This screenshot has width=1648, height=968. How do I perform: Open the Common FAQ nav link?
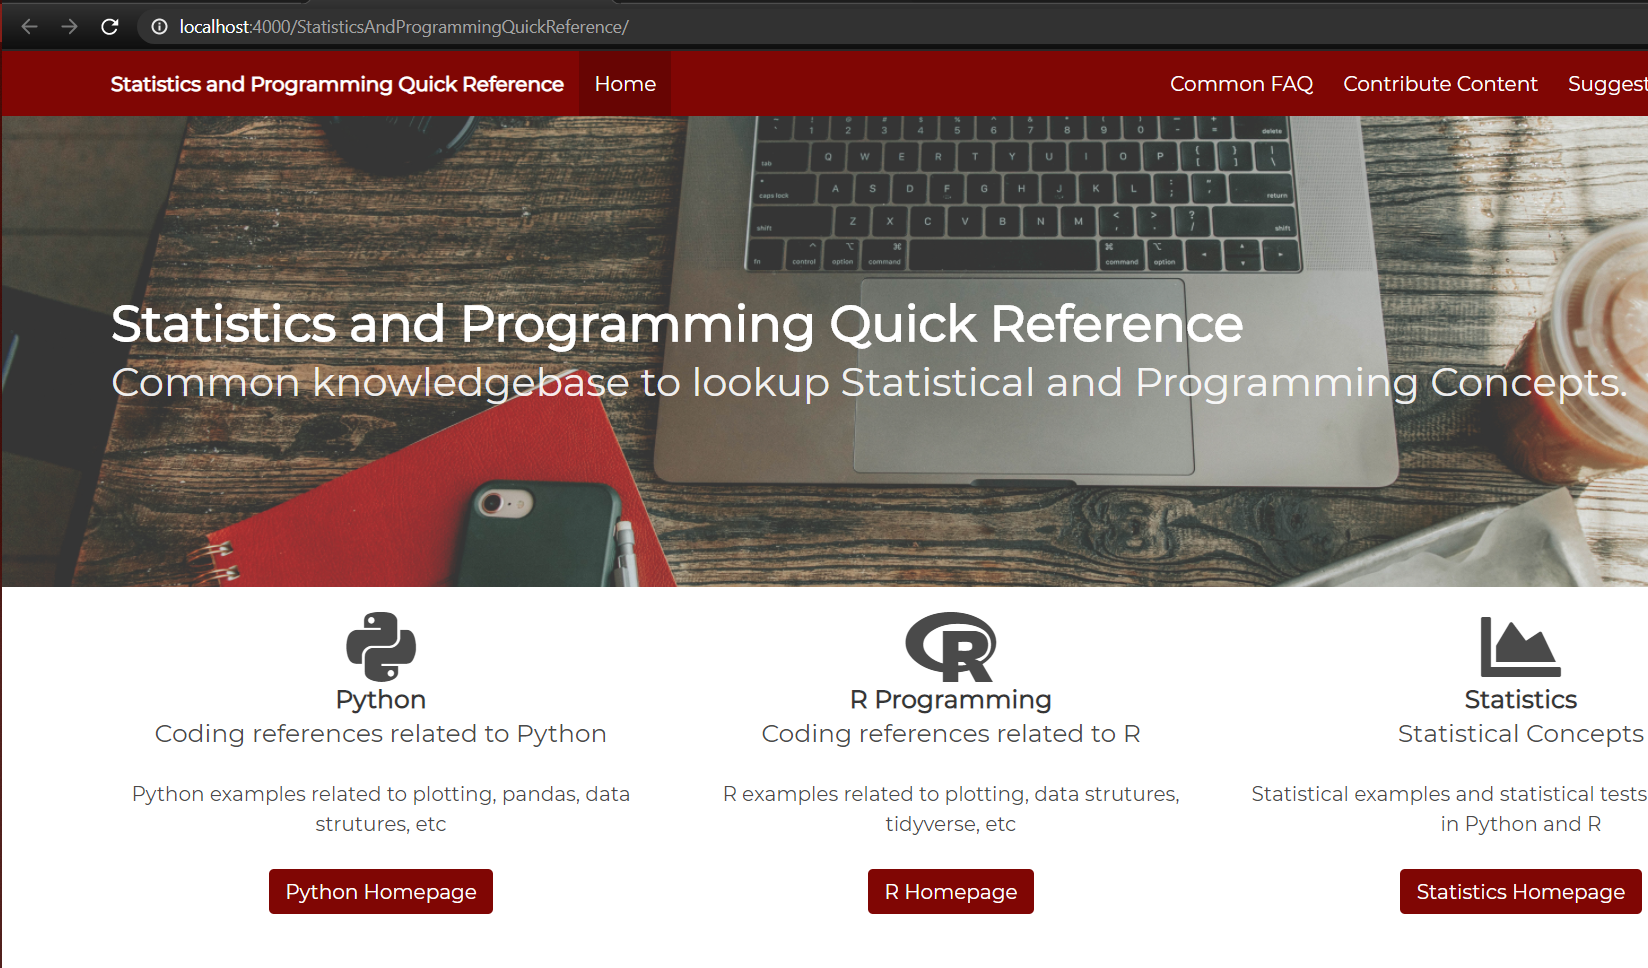tap(1241, 84)
